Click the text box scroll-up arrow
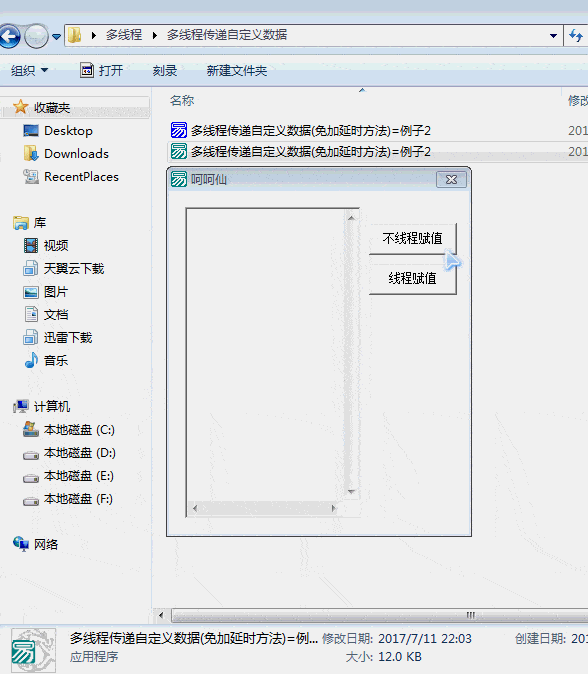Screen dimensions: 588x674 351,218
